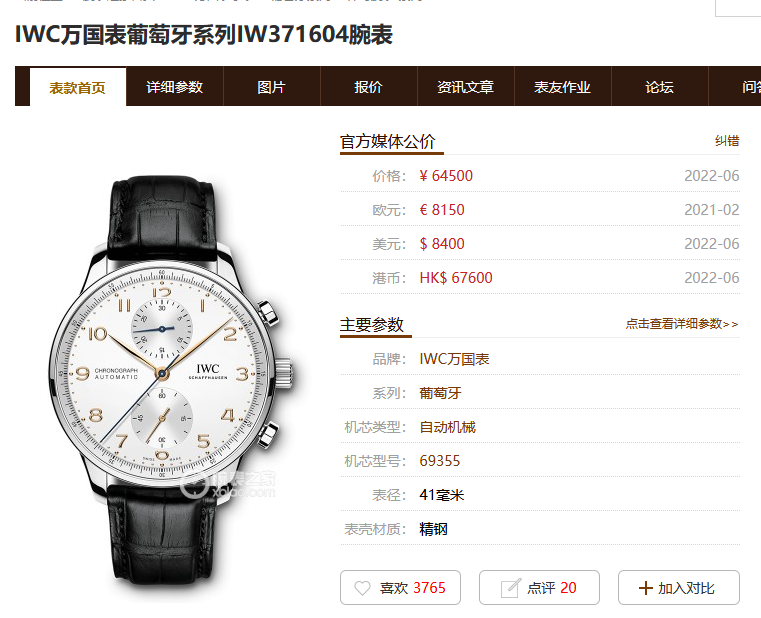Go to the 表友作业 tab
The width and height of the screenshot is (761, 618).
562,87
